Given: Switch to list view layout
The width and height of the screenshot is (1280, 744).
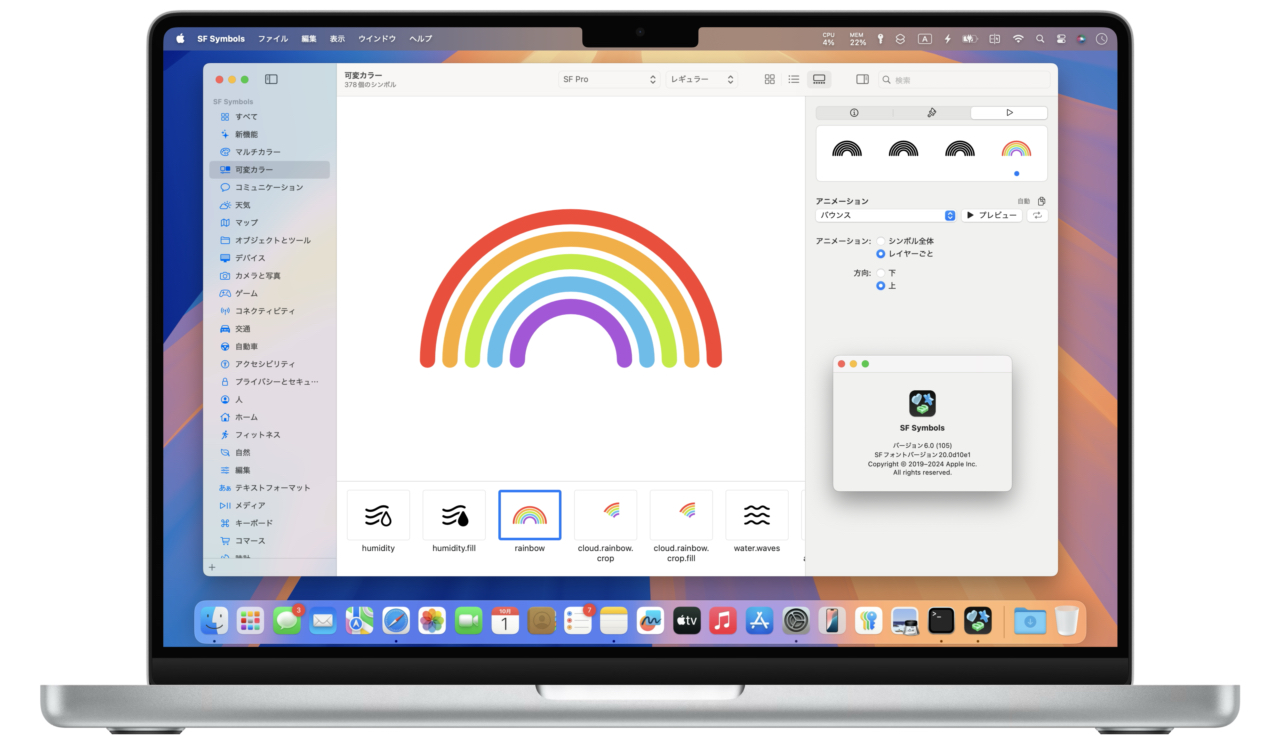Looking at the screenshot, I should [x=794, y=79].
